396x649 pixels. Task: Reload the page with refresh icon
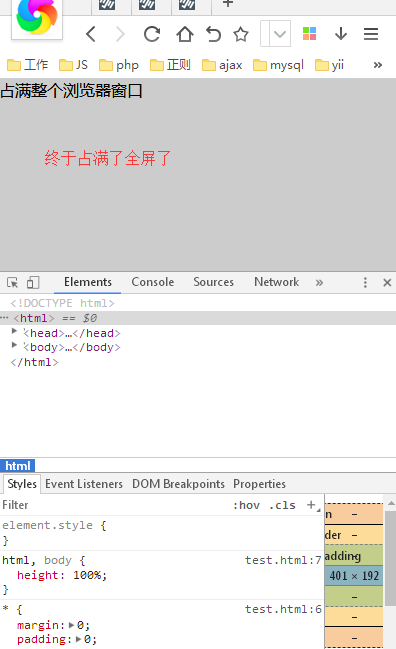click(152, 34)
